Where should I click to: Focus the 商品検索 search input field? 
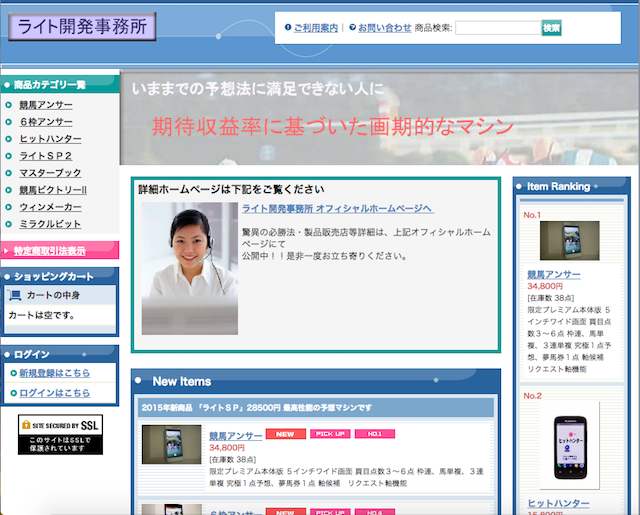tap(498, 28)
